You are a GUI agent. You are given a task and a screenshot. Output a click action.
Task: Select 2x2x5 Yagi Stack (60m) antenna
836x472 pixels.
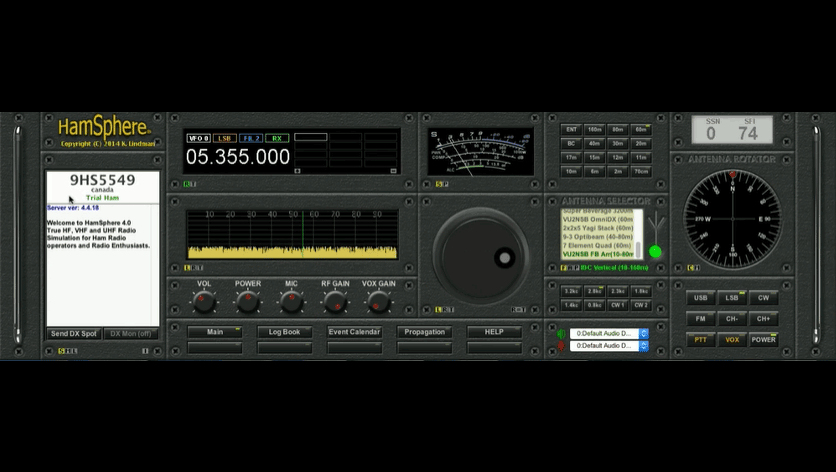pyautogui.click(x=598, y=228)
